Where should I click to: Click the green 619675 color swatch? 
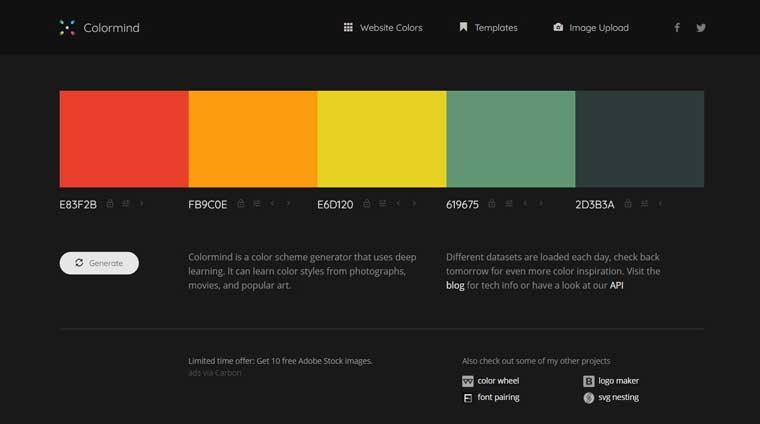(510, 139)
